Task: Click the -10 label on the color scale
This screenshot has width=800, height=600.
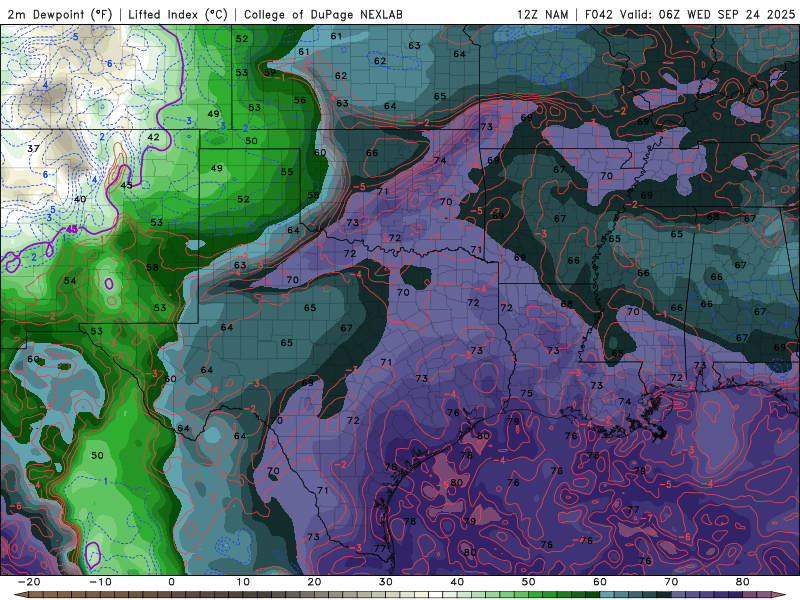Action: pos(100,582)
